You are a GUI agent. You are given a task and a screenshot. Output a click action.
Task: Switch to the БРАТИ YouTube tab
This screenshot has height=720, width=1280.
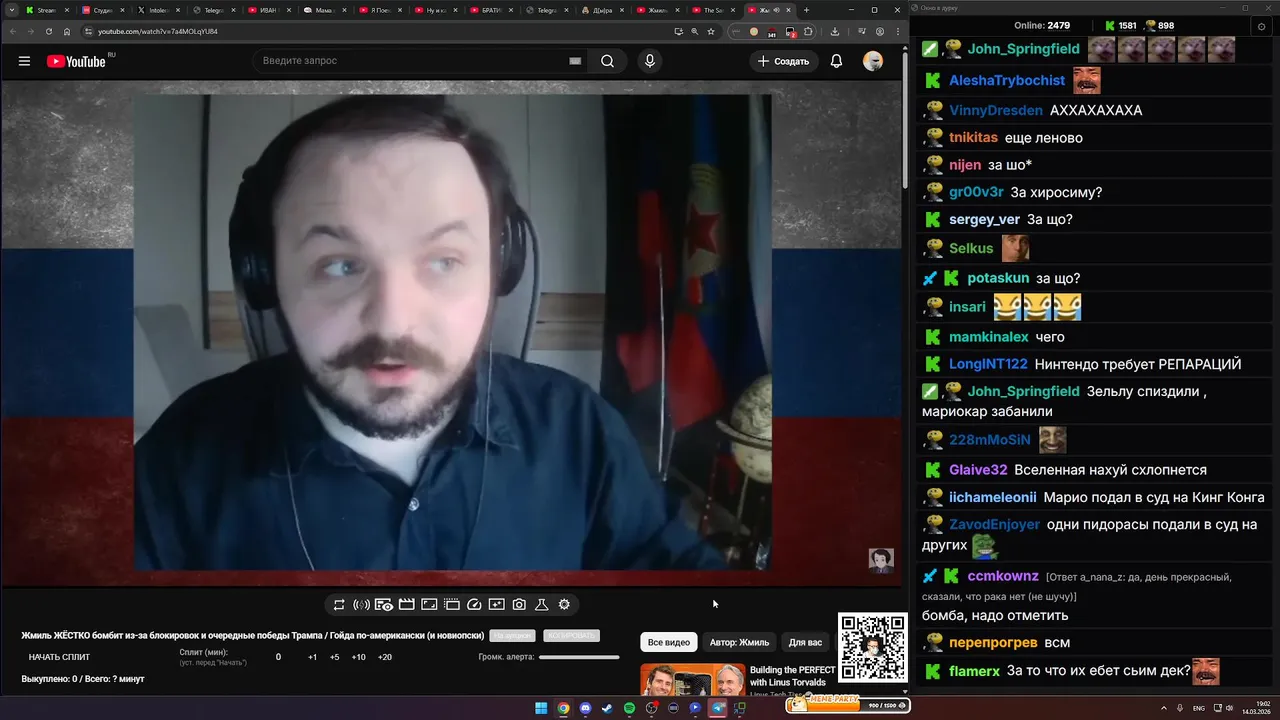[x=492, y=10]
